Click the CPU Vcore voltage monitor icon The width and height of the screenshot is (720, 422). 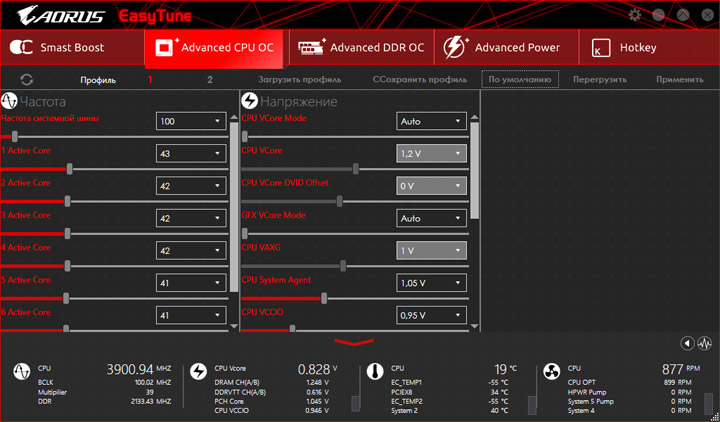[198, 371]
